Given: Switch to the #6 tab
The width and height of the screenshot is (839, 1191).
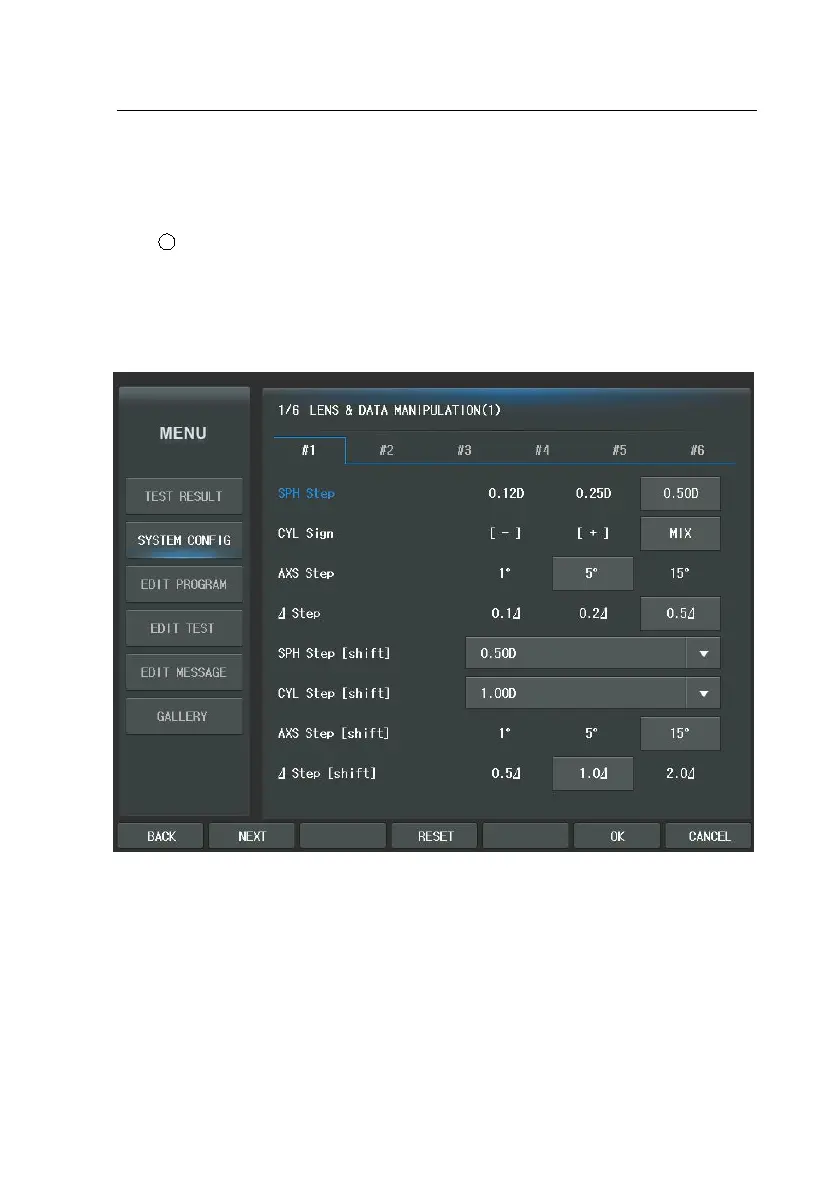Looking at the screenshot, I should tap(697, 450).
